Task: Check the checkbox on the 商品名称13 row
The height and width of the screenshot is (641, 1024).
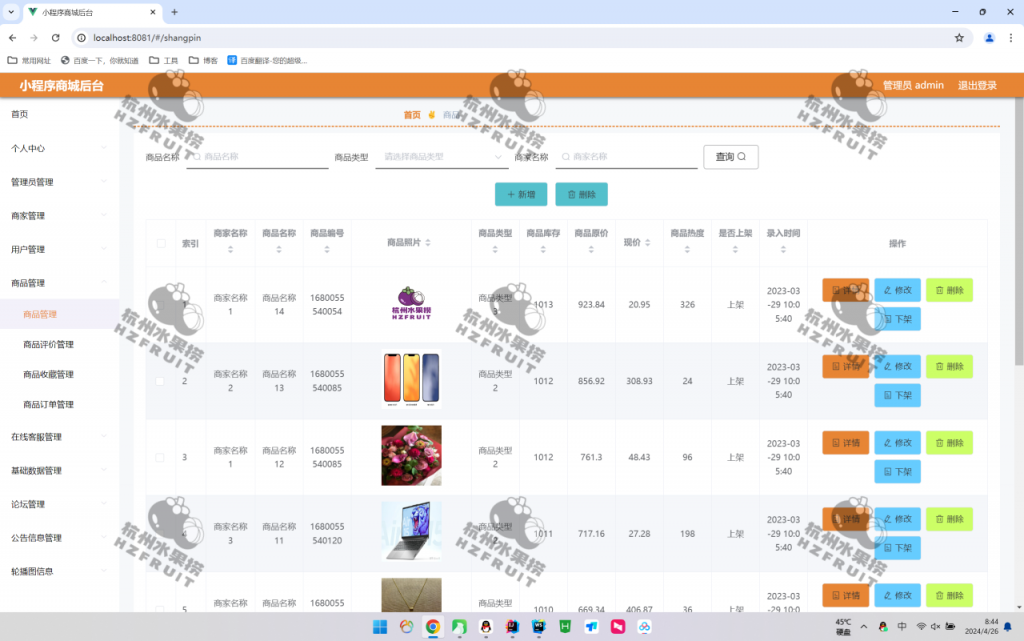Action: 158,379
